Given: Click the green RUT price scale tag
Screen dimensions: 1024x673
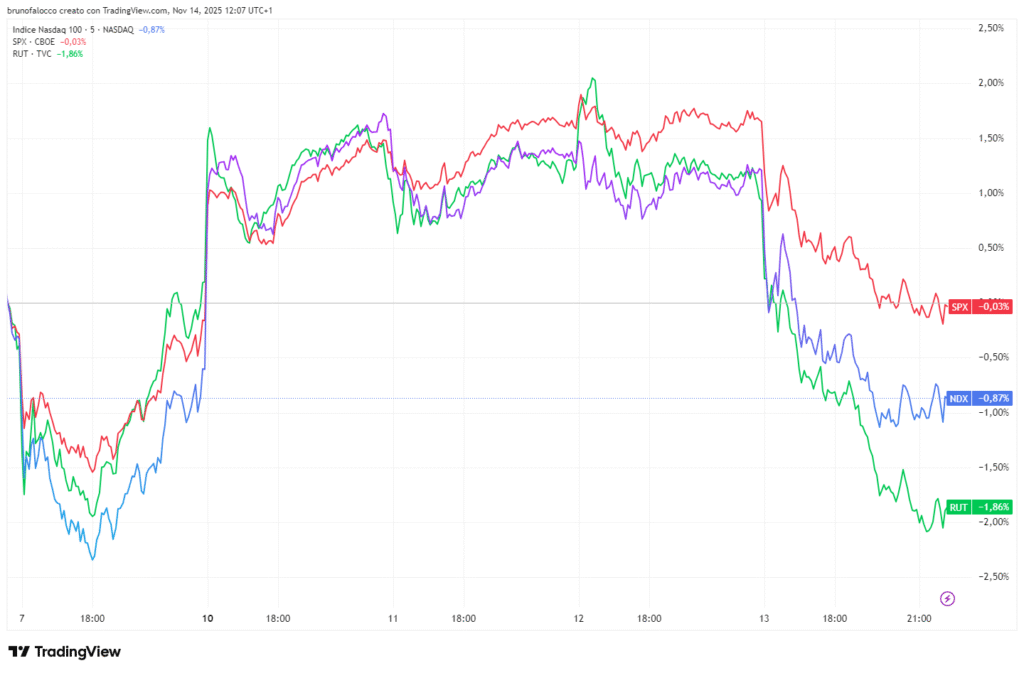Looking at the screenshot, I should [x=960, y=507].
